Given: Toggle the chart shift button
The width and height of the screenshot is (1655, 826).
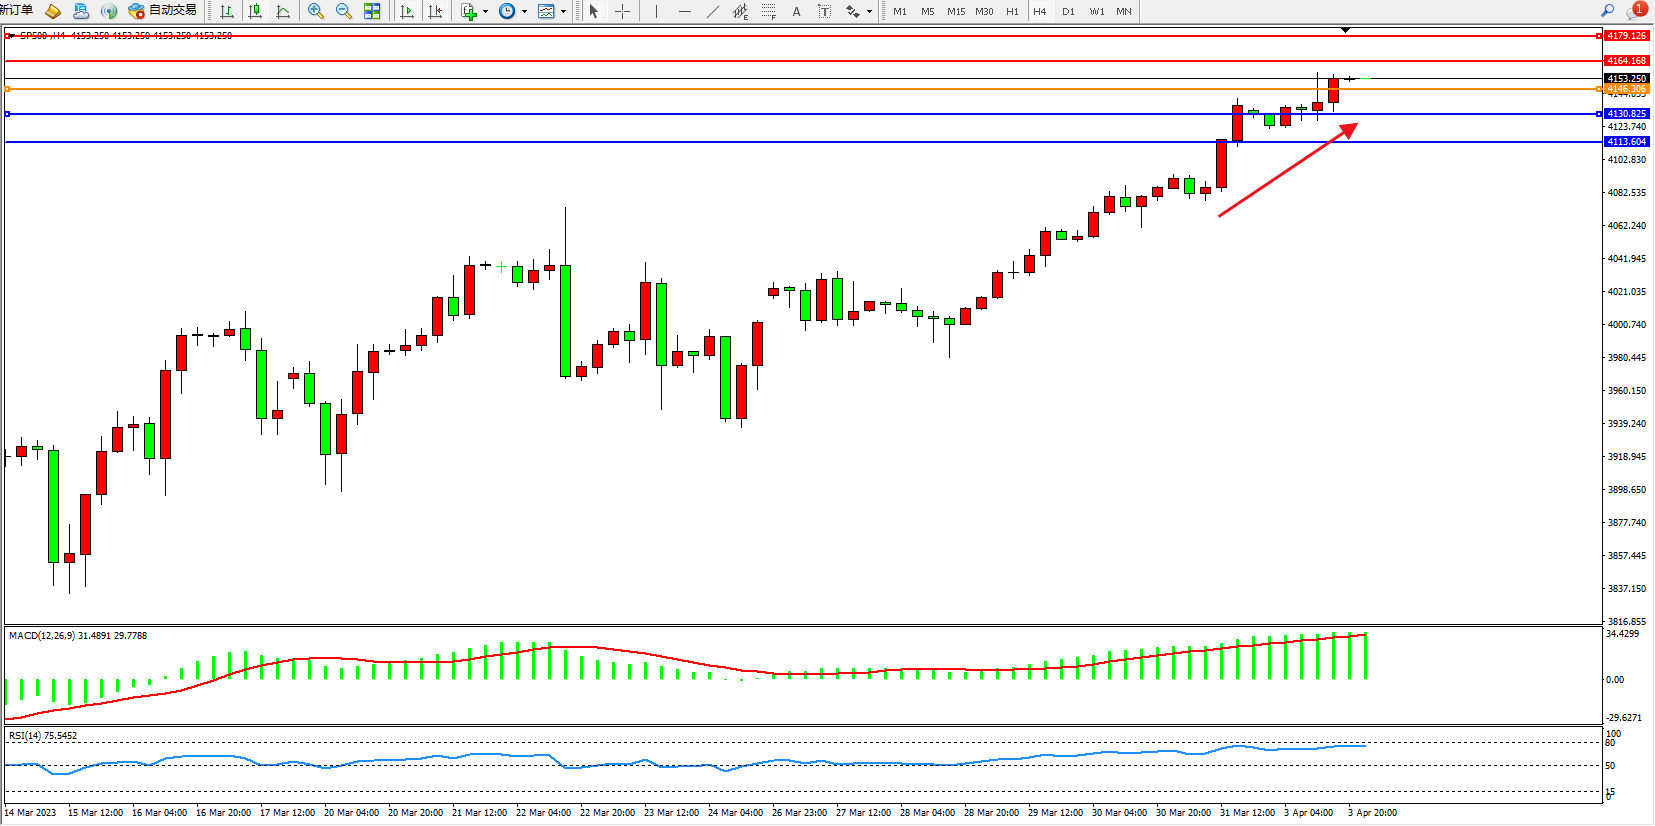Looking at the screenshot, I should tap(435, 11).
